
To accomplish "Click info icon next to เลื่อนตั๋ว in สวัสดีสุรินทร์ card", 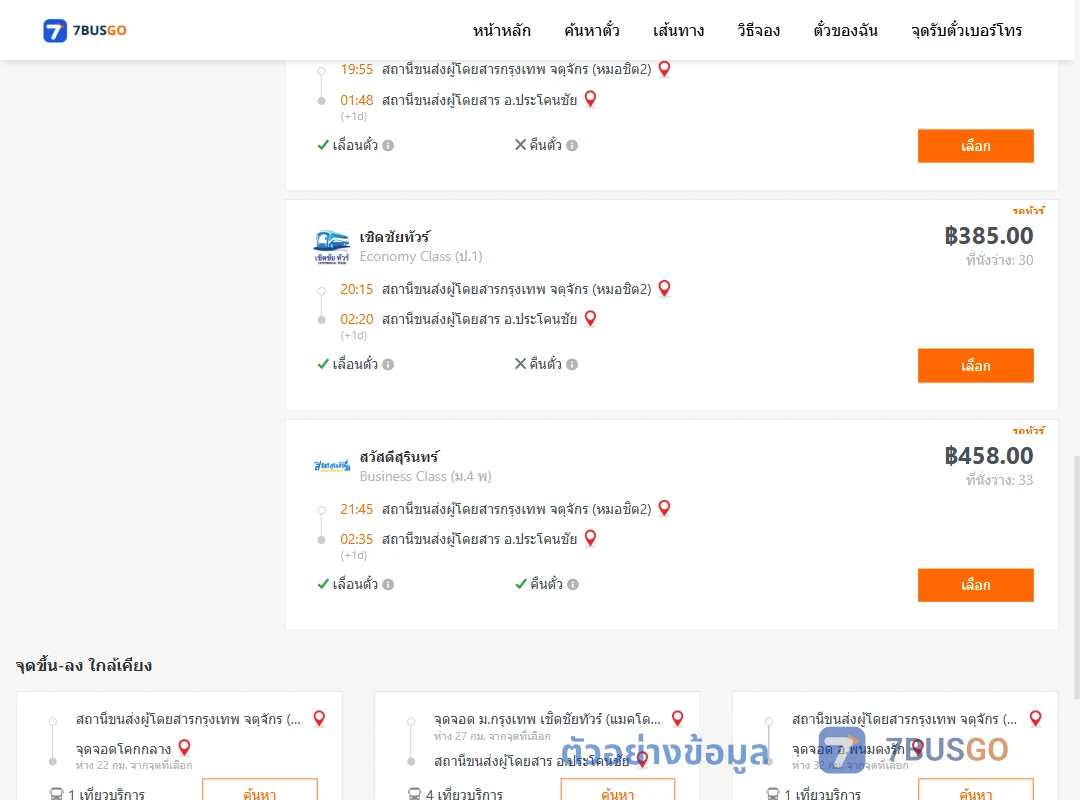I will pyautogui.click(x=388, y=584).
